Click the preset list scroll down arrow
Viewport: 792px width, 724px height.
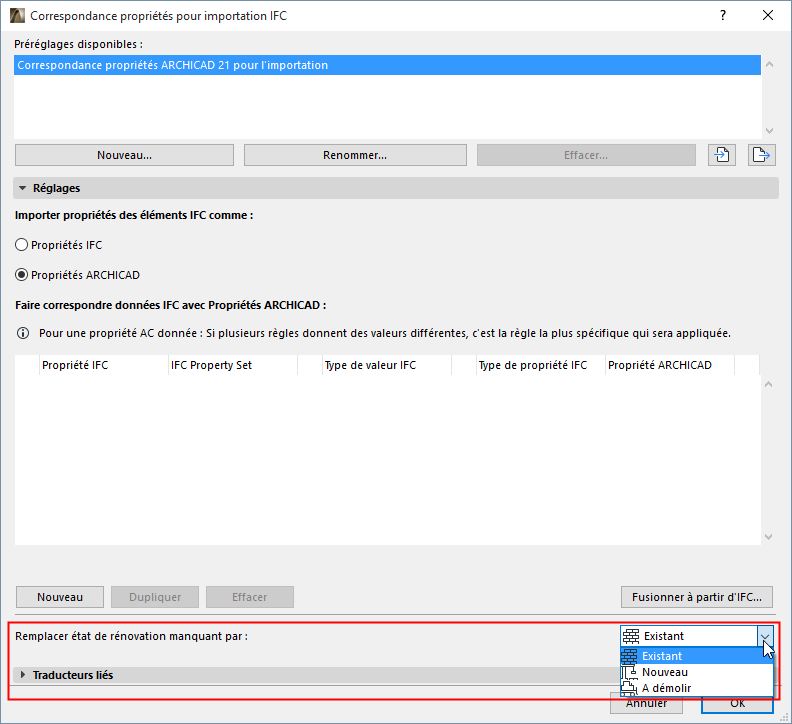(769, 130)
